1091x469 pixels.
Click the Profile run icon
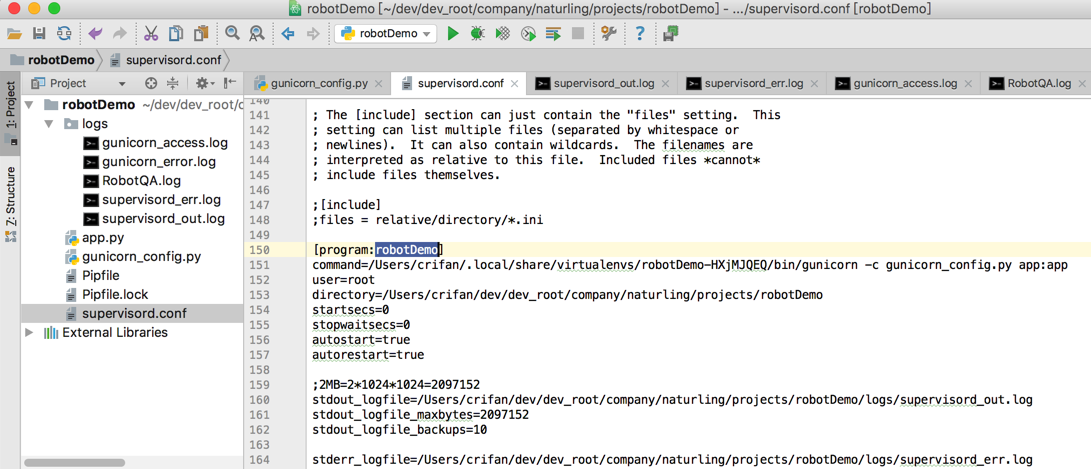click(528, 33)
